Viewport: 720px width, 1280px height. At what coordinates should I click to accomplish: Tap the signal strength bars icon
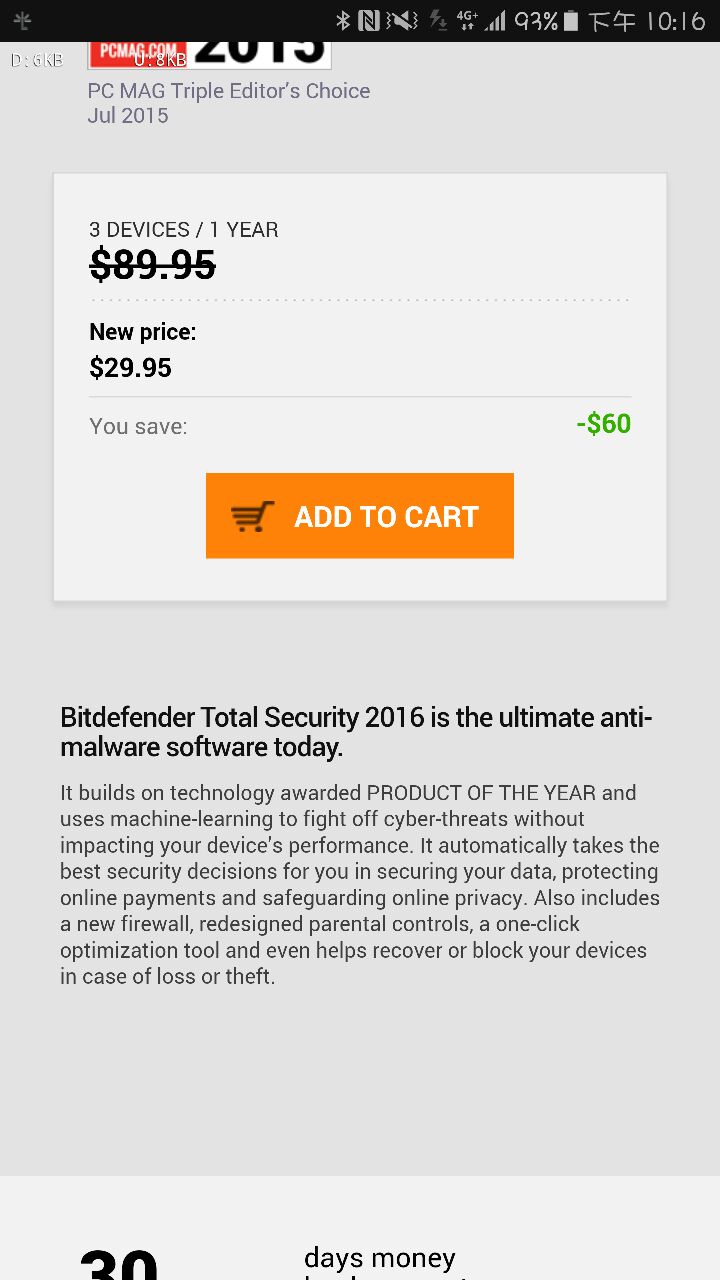pos(495,20)
